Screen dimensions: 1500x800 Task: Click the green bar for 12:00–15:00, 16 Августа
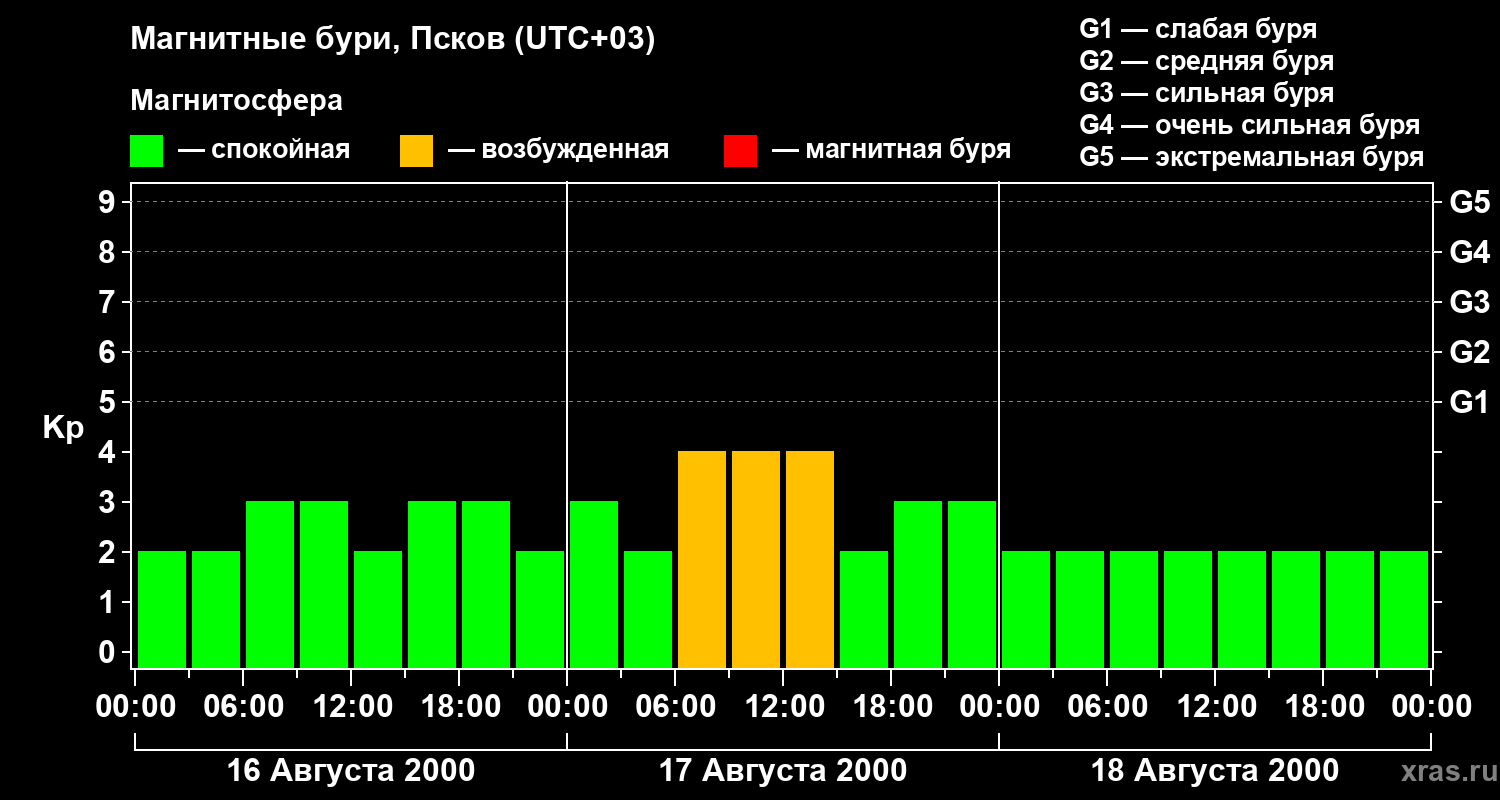(378, 610)
